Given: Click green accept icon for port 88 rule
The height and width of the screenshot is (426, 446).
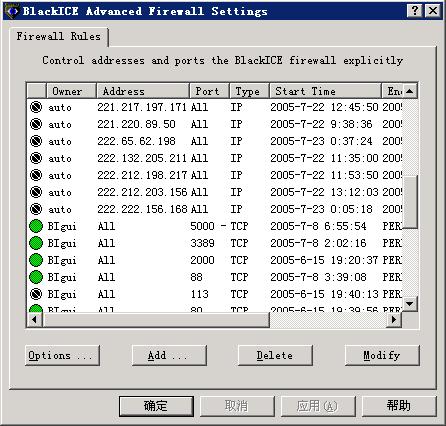Looking at the screenshot, I should (36, 277).
